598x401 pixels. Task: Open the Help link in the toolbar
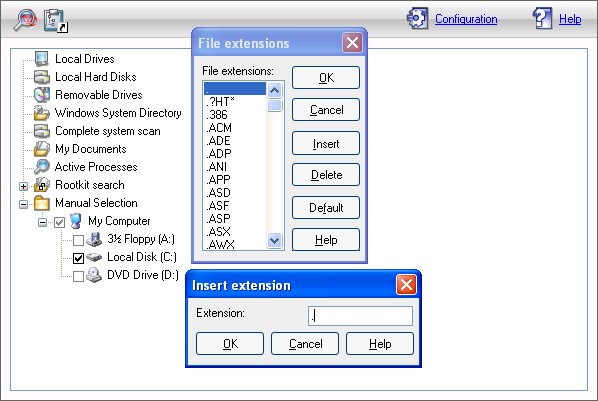(570, 19)
